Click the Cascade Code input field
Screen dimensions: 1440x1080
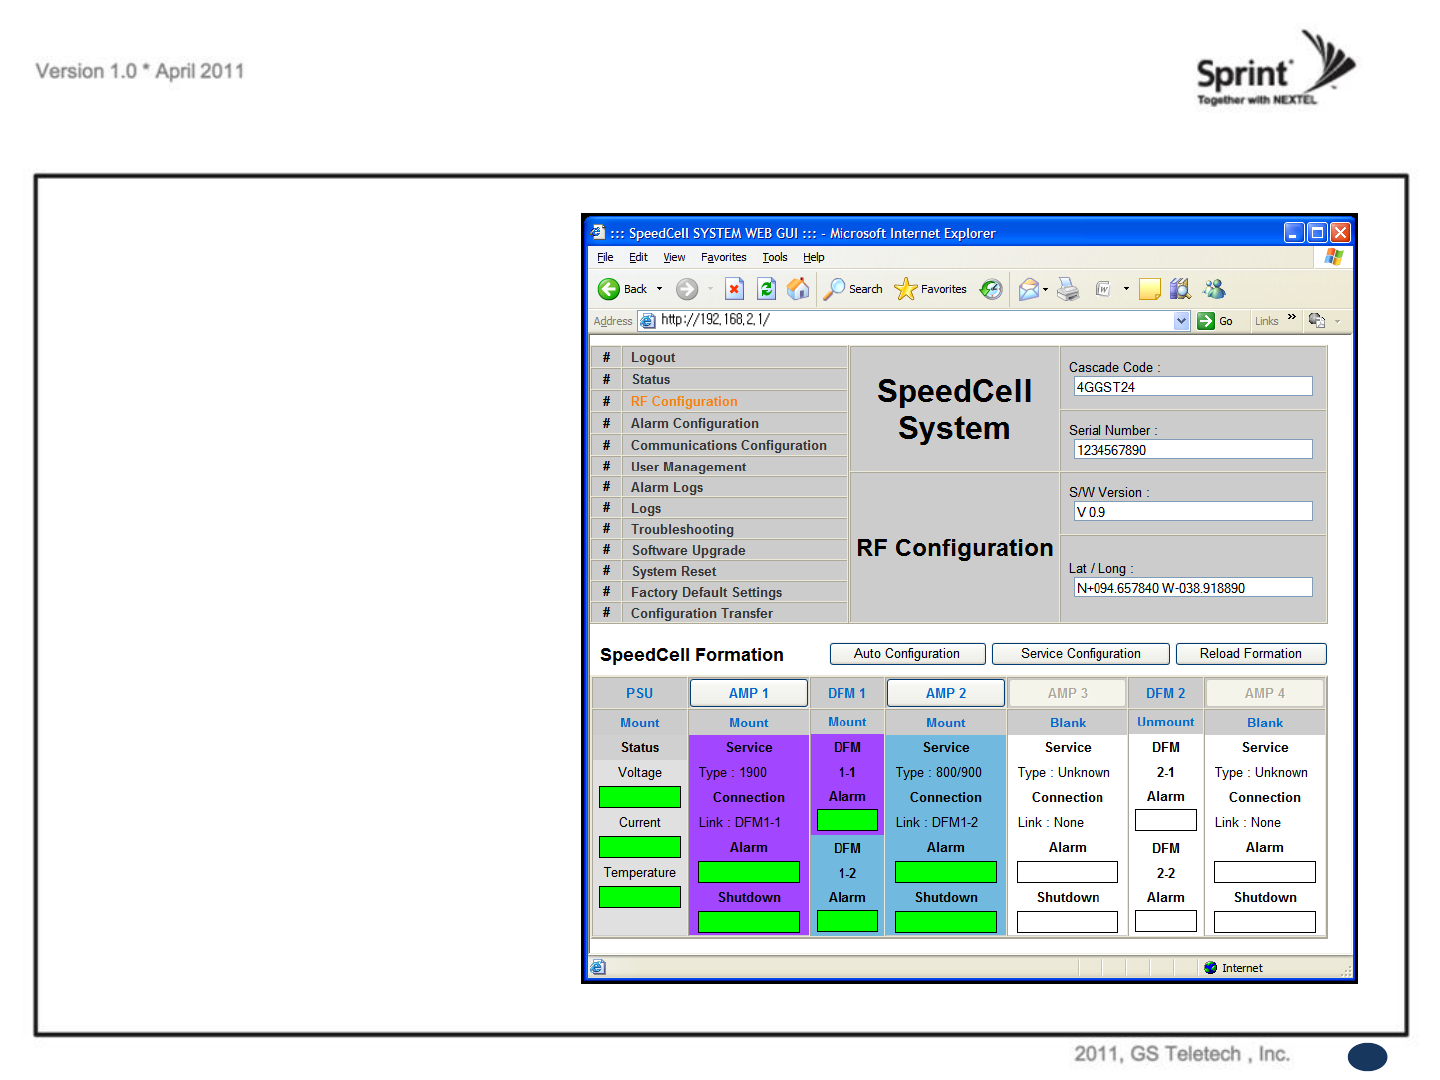point(1193,387)
